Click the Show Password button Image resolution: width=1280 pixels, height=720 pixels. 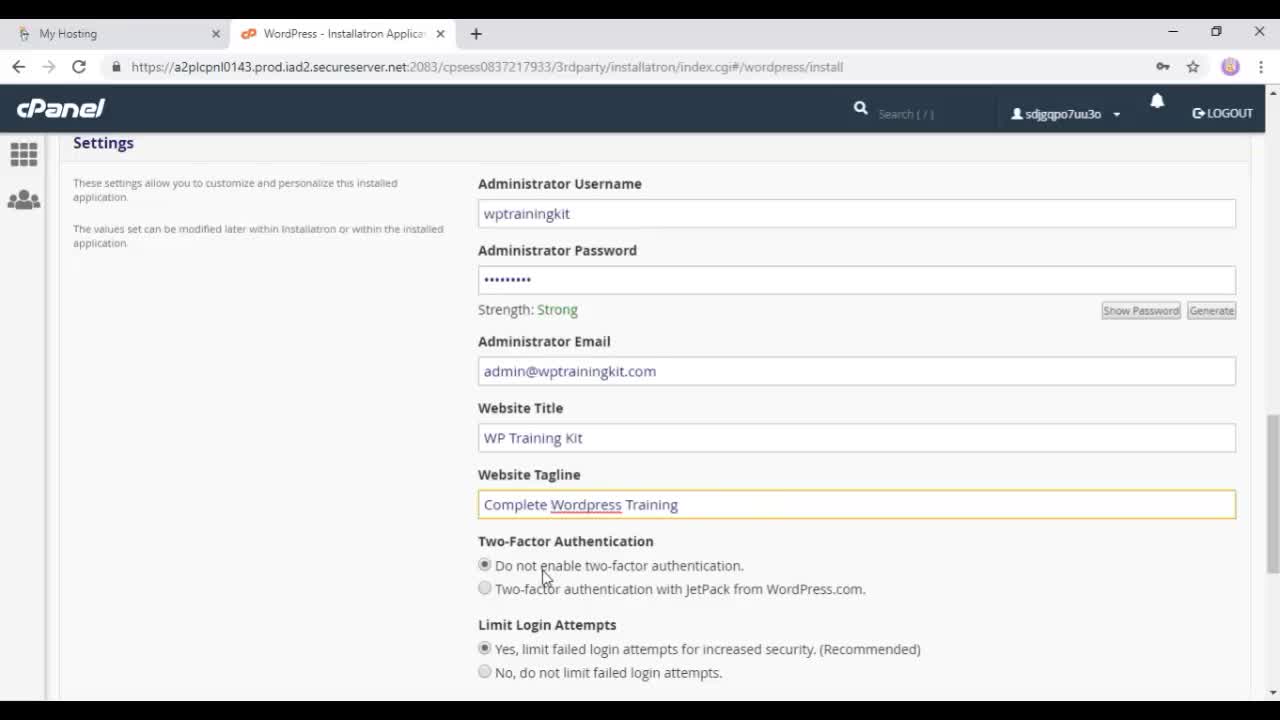pyautogui.click(x=1140, y=311)
